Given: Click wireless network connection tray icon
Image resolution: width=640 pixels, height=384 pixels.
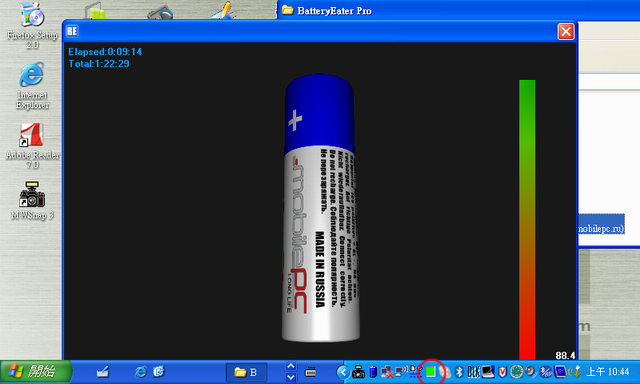Looking at the screenshot, I should (x=401, y=372).
